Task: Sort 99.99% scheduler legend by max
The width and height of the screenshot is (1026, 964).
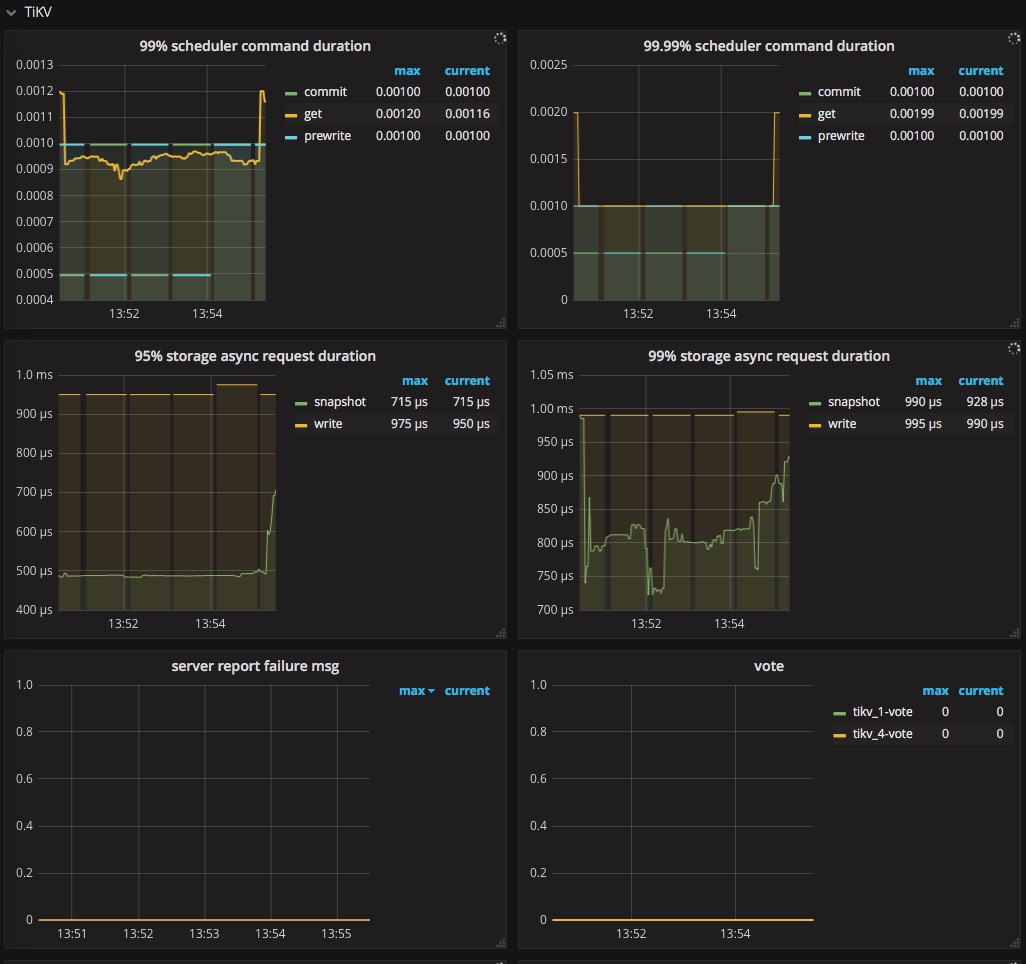Action: point(921,71)
